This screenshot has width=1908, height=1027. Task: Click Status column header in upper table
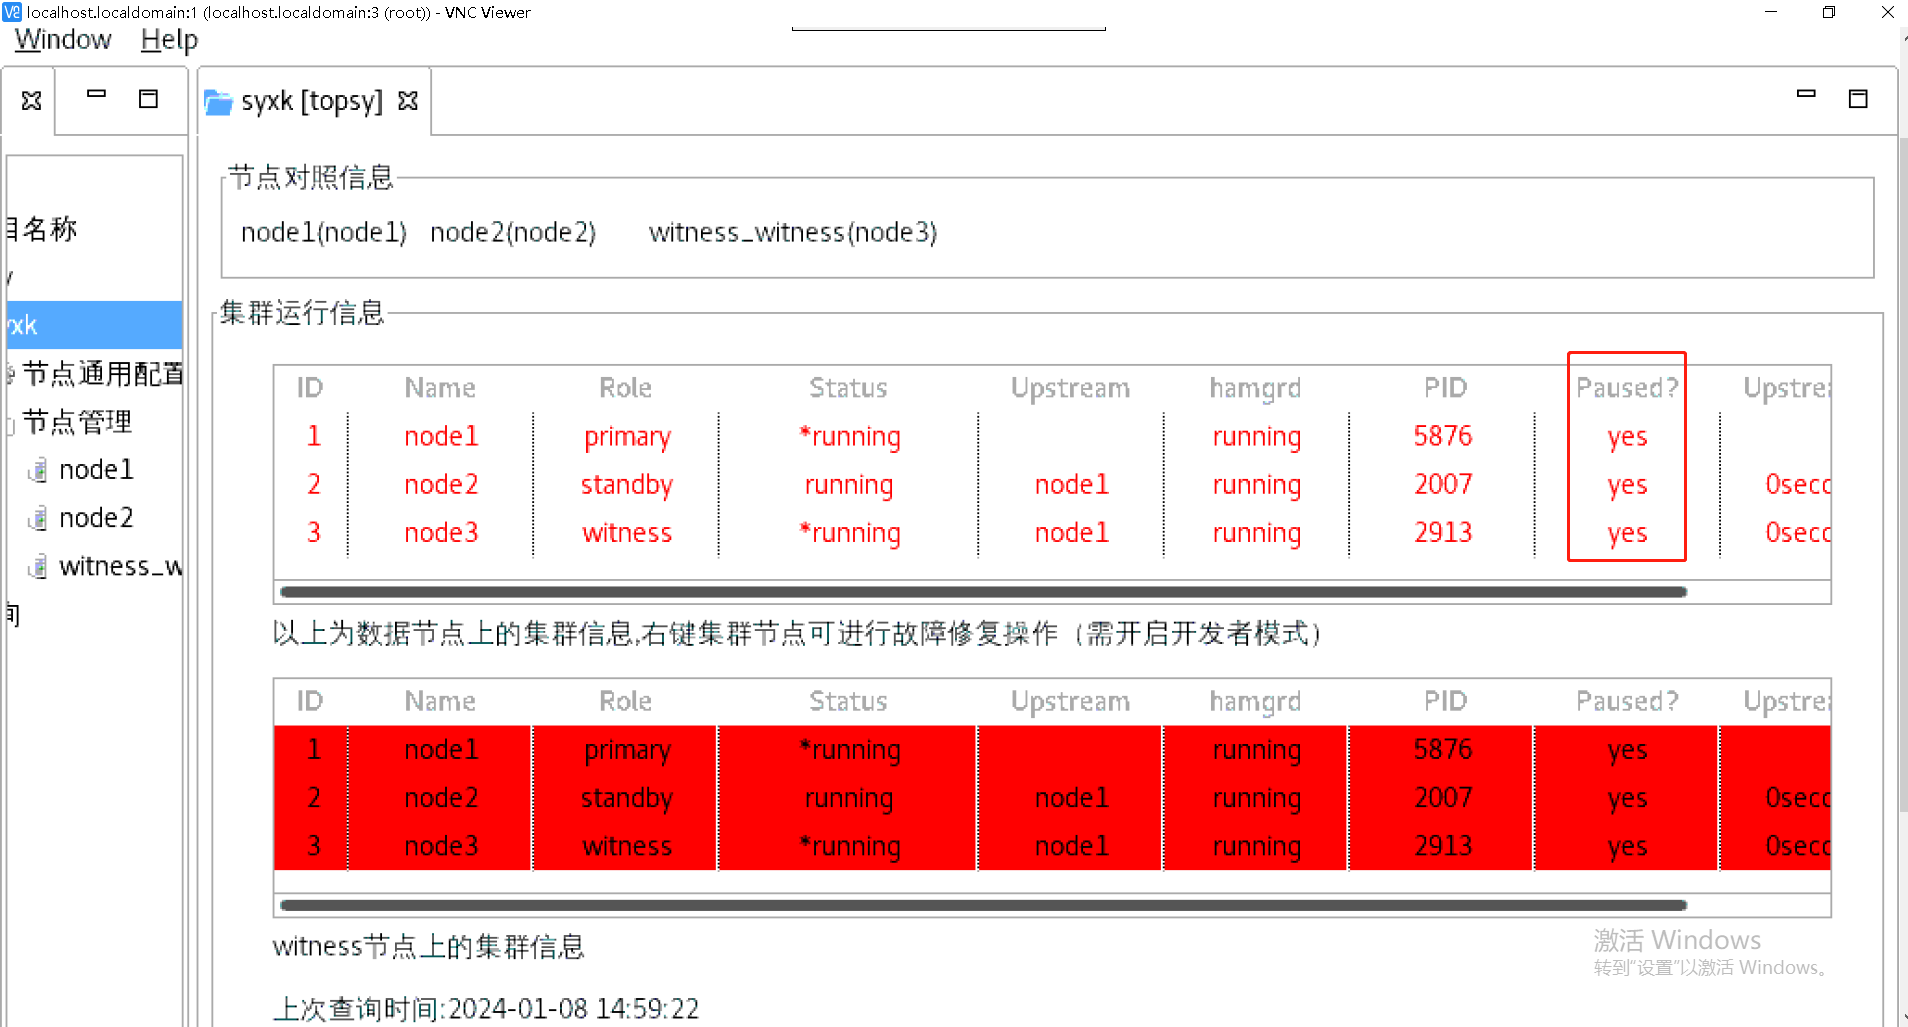(848, 388)
